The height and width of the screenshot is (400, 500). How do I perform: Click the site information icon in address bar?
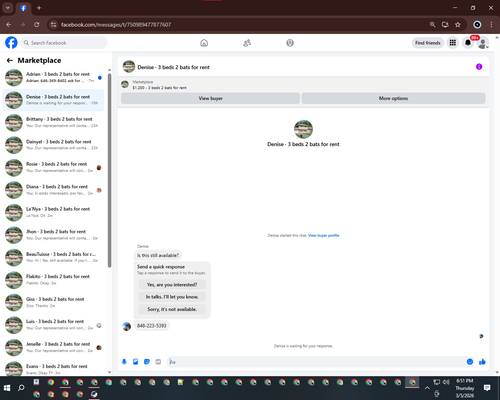click(x=53, y=24)
